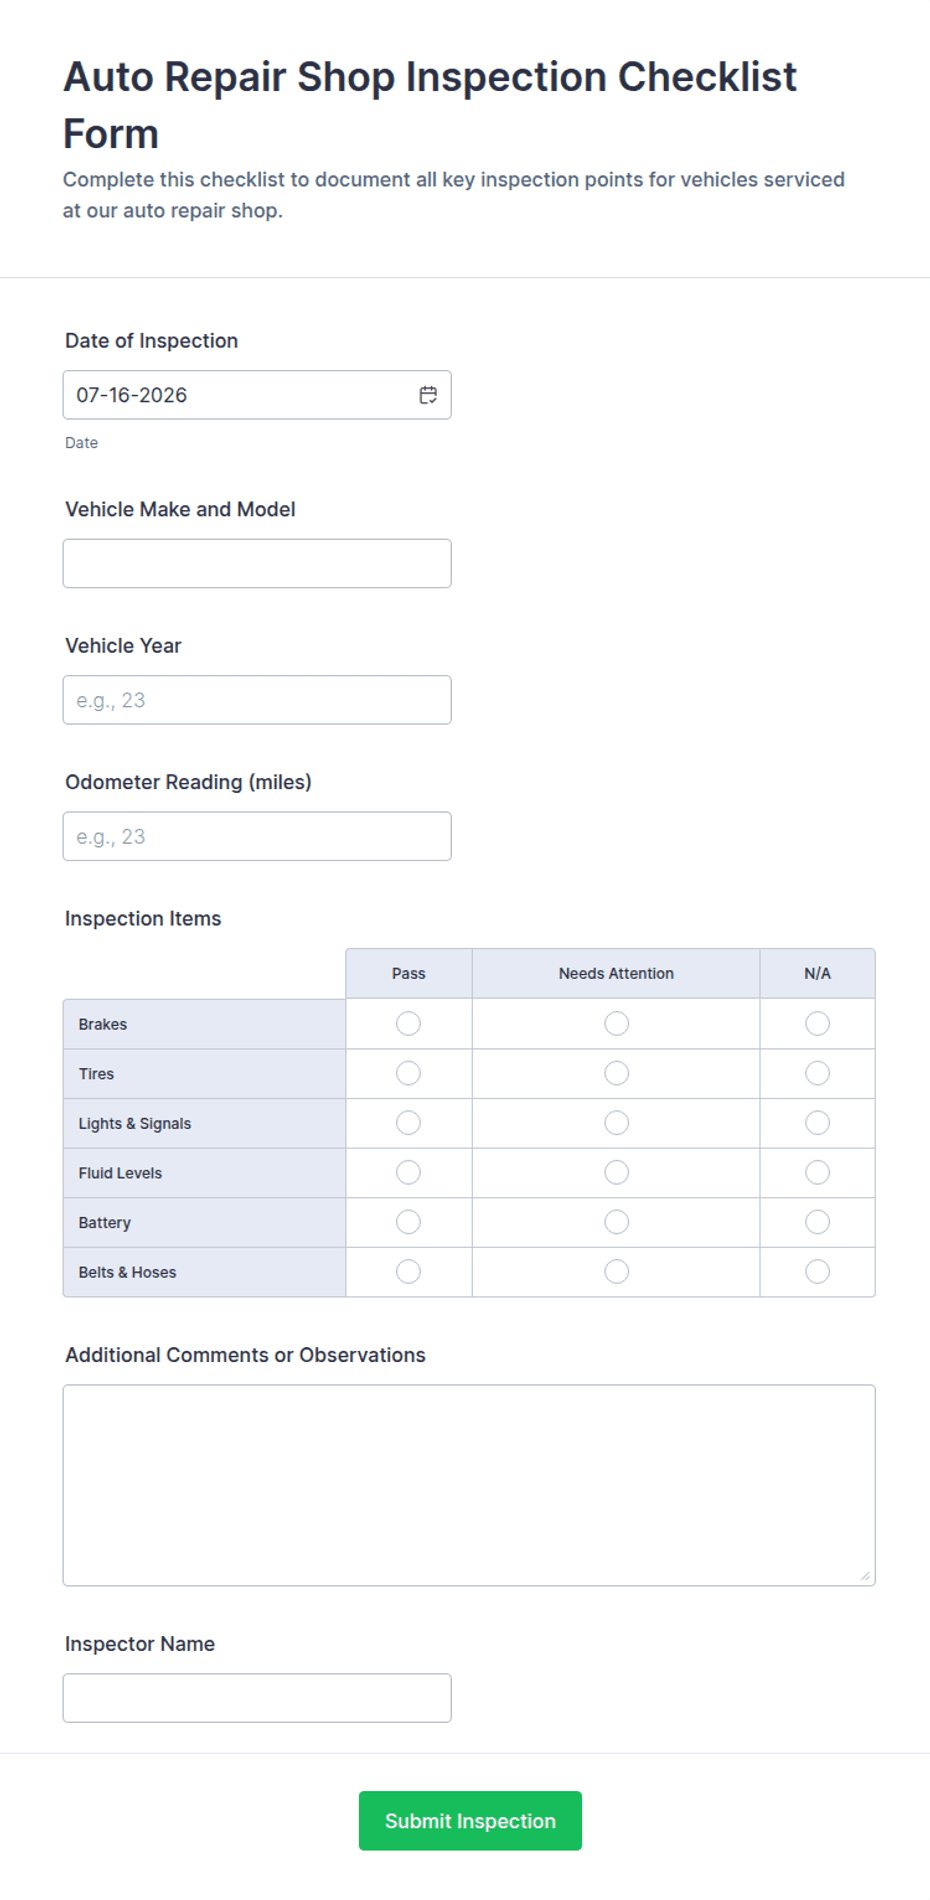Screen dimensions: 930x1900
Task: Mark Belts & Hoses as Pass
Action: click(x=408, y=1271)
